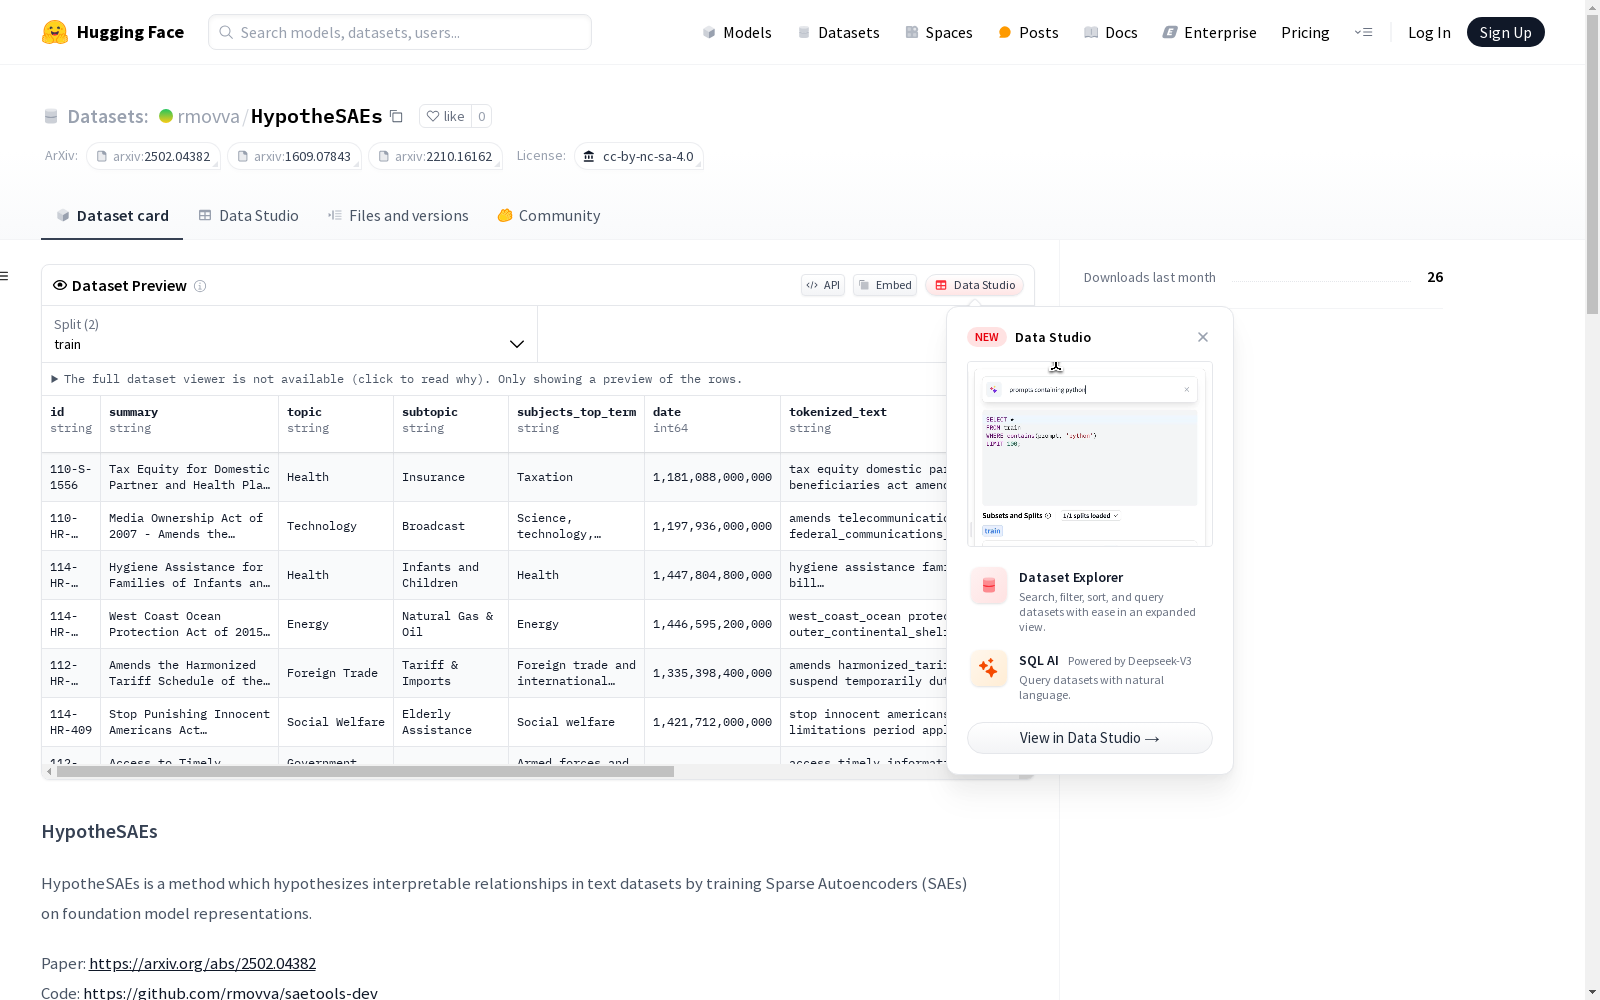The height and width of the screenshot is (1000, 1600).
Task: Expand the dataset viewer not available notice
Action: pyautogui.click(x=397, y=379)
